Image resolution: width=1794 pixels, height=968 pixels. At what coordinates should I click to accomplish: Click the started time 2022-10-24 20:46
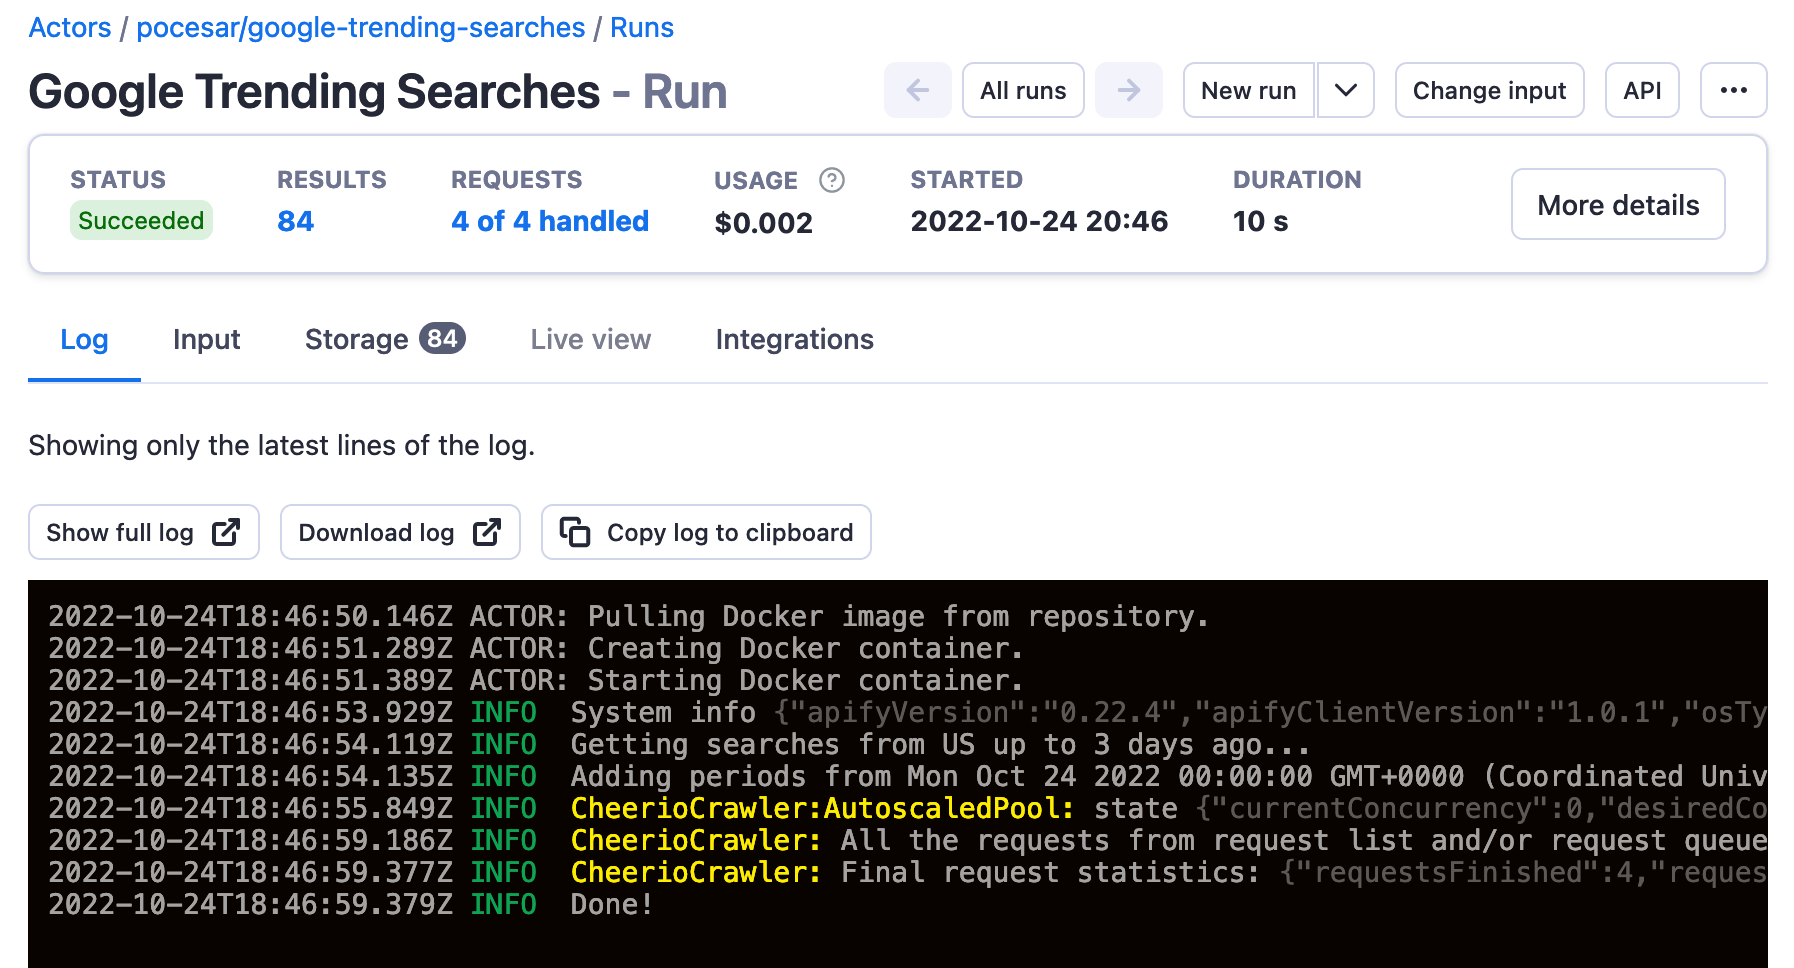pos(1039,221)
